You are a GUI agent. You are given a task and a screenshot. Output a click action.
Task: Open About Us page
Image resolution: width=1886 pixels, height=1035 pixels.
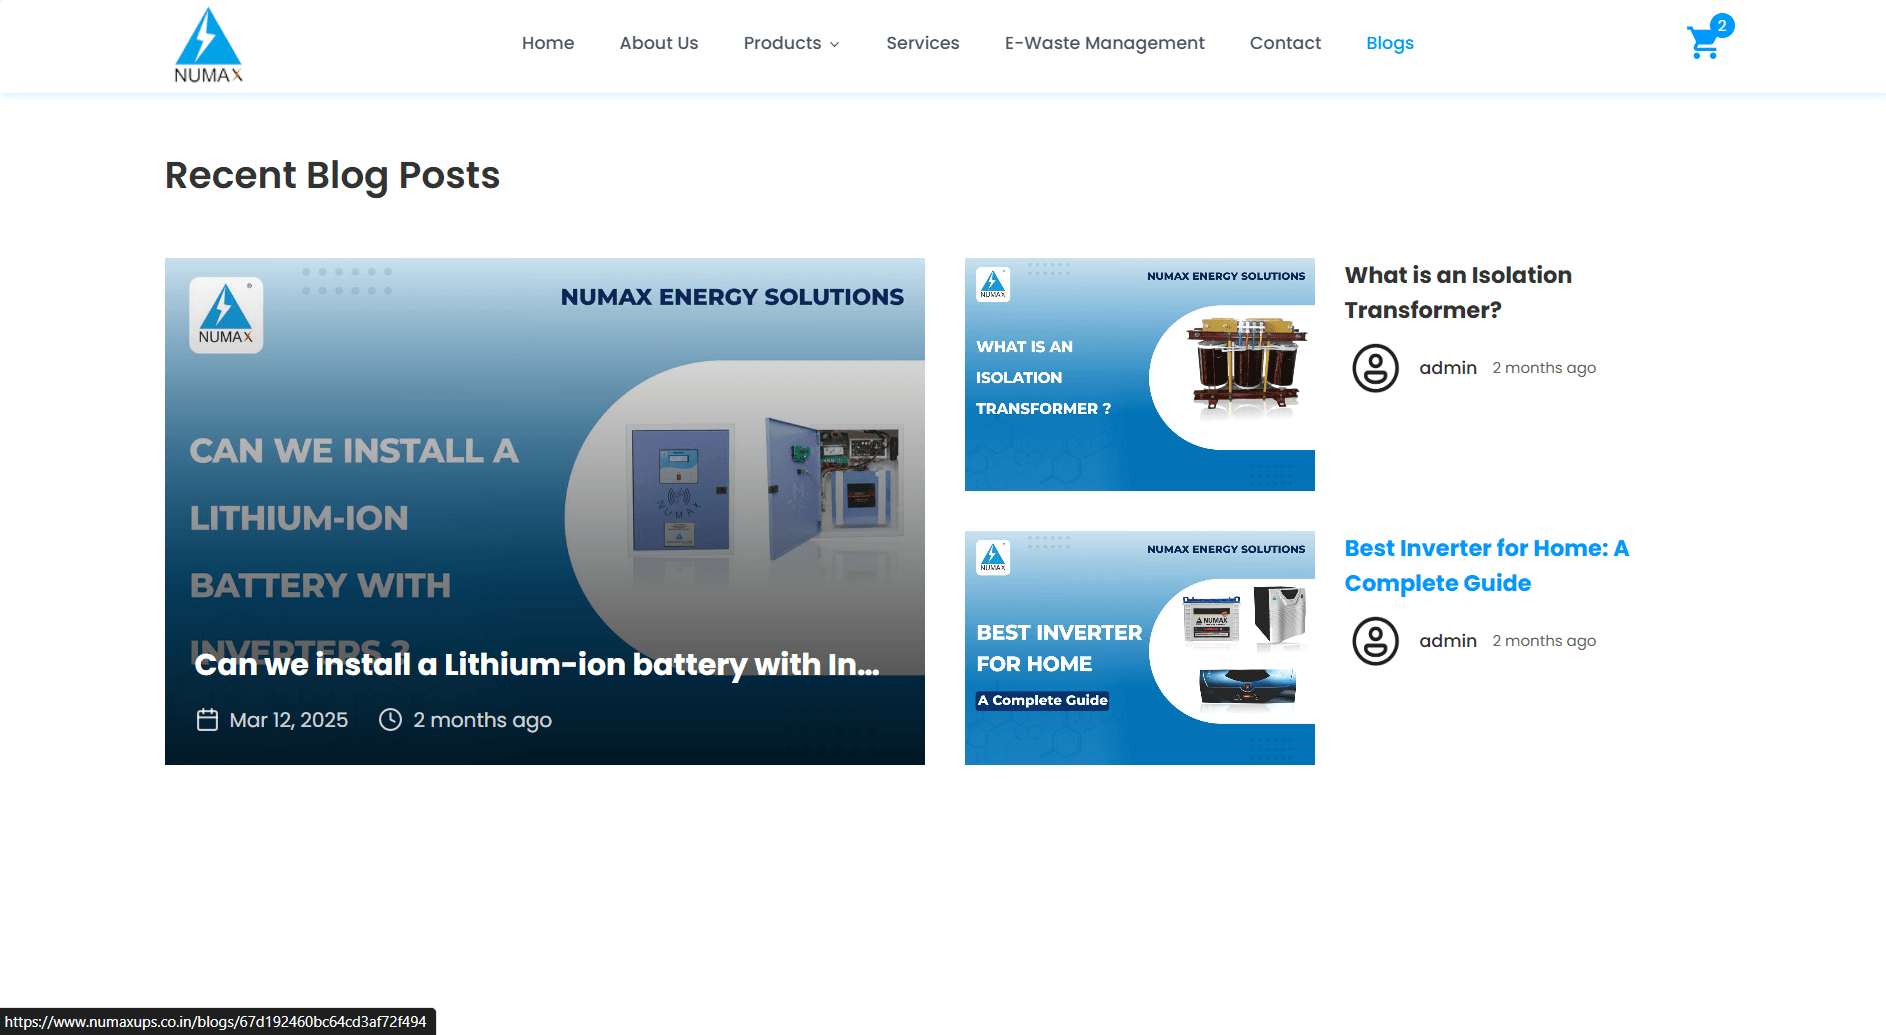(x=659, y=43)
